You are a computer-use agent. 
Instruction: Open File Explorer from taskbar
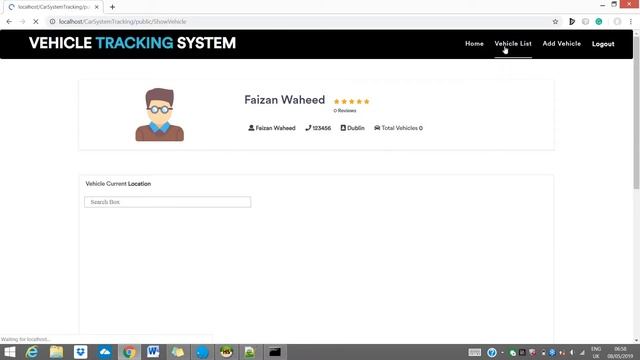tap(56, 352)
